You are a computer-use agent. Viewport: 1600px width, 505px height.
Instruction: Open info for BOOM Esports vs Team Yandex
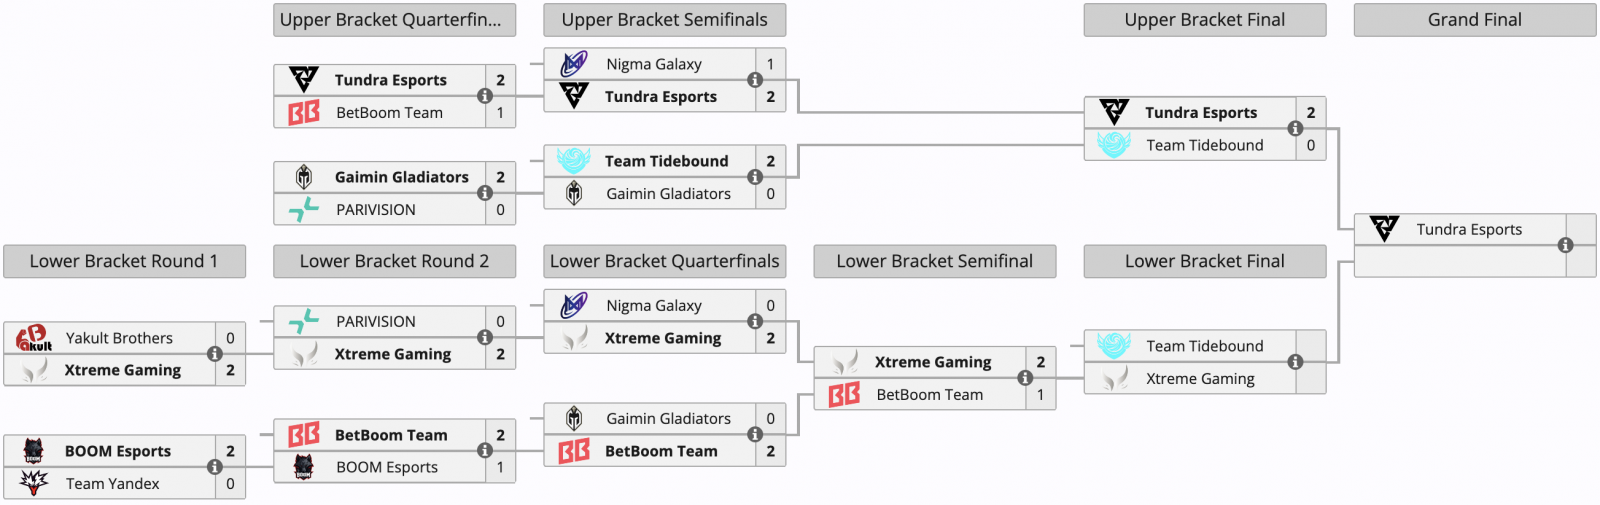pyautogui.click(x=215, y=467)
